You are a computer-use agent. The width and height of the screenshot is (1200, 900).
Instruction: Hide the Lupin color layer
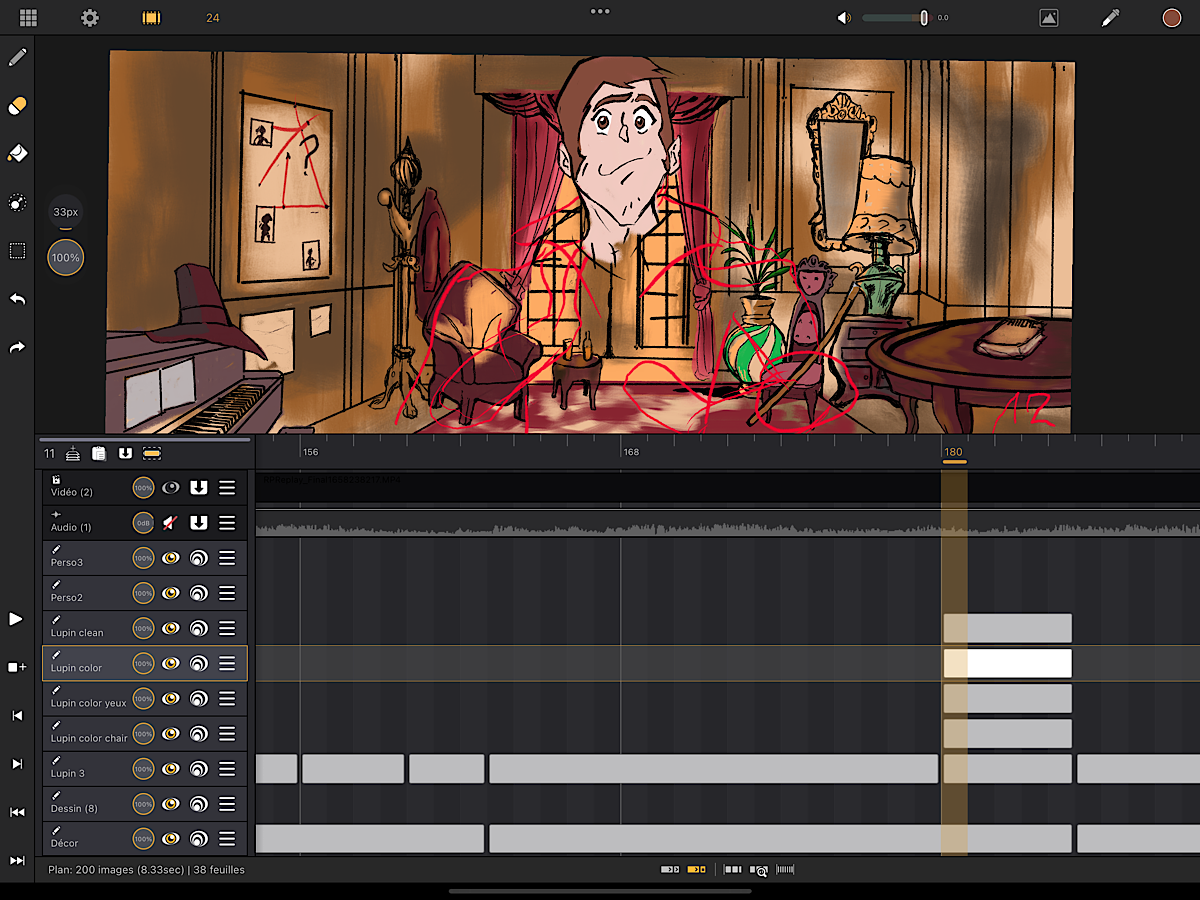tap(171, 663)
